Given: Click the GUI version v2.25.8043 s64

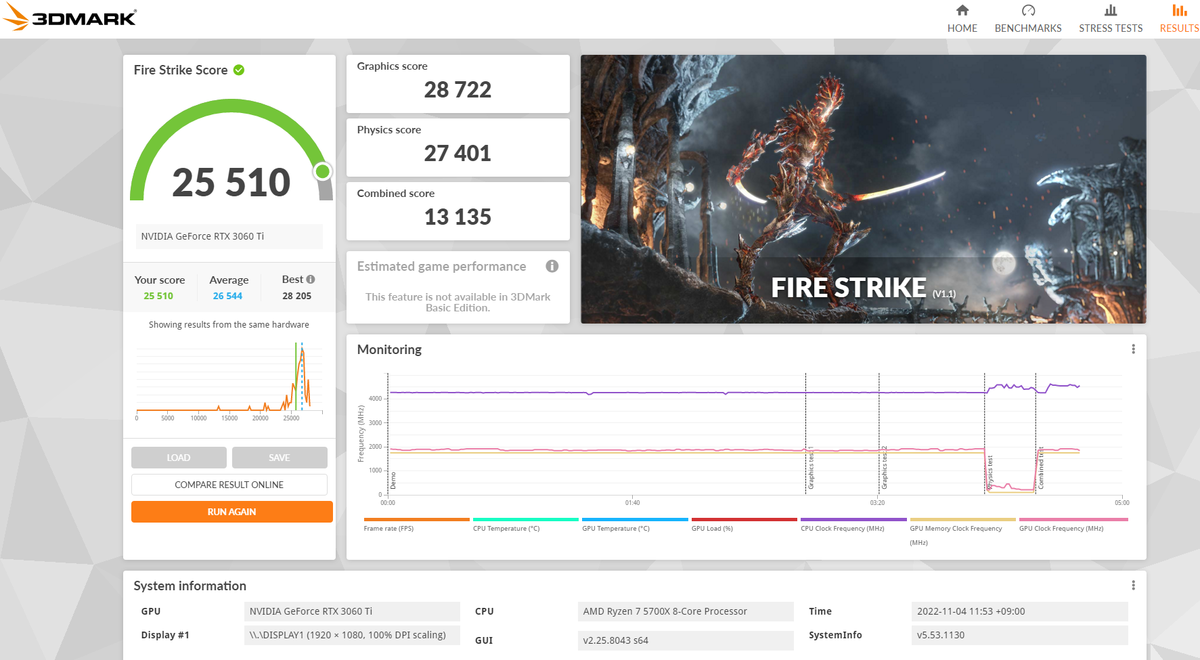Looking at the screenshot, I should [x=688, y=640].
